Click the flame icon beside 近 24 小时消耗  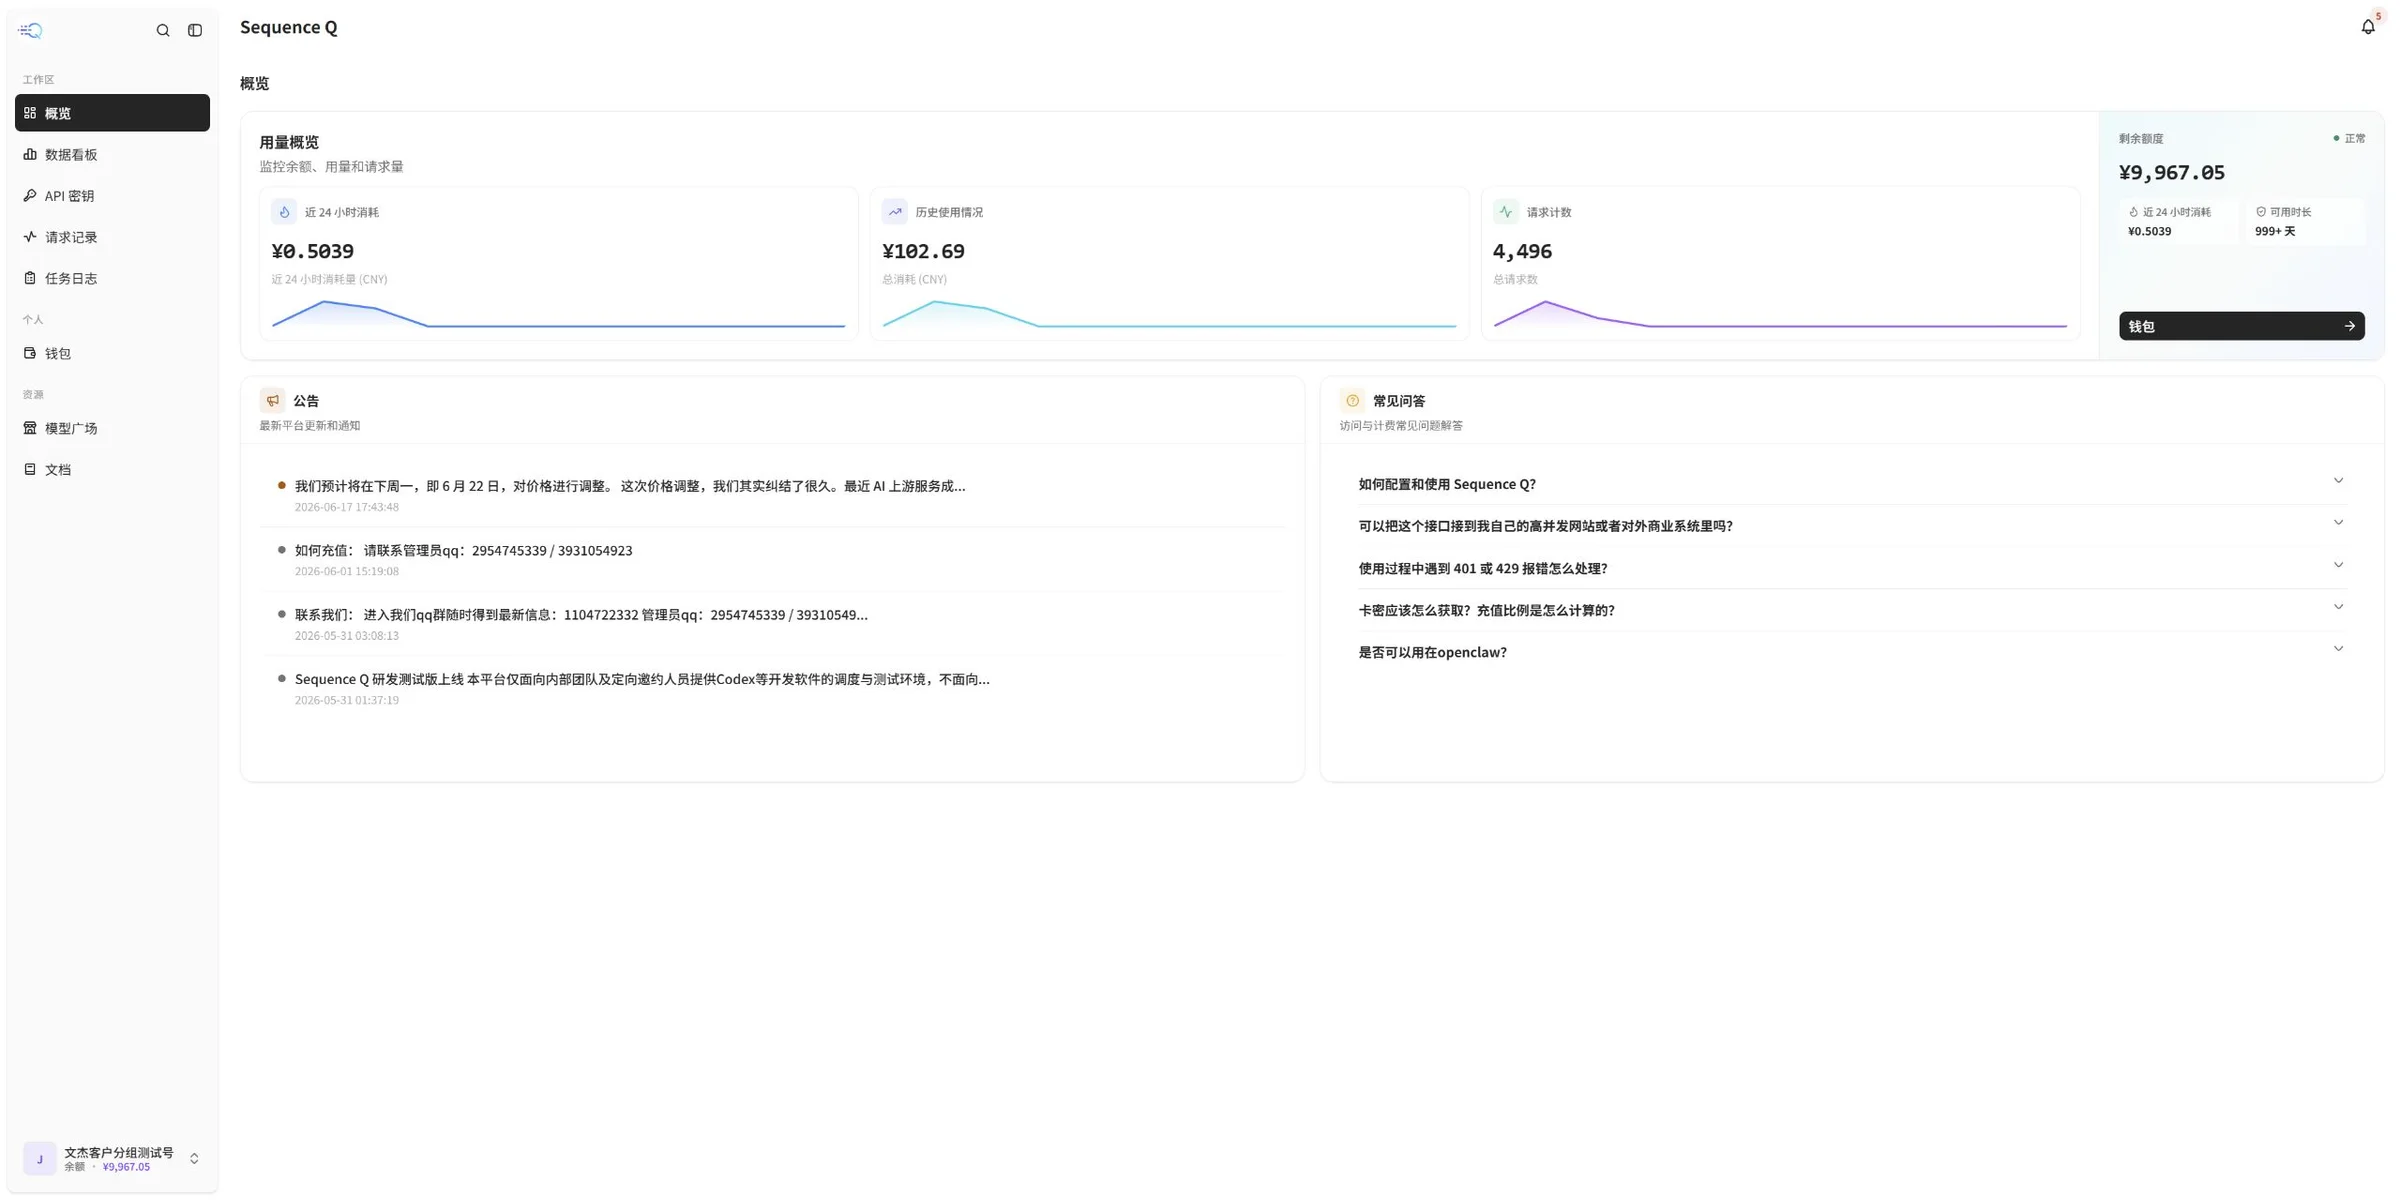[x=284, y=212]
